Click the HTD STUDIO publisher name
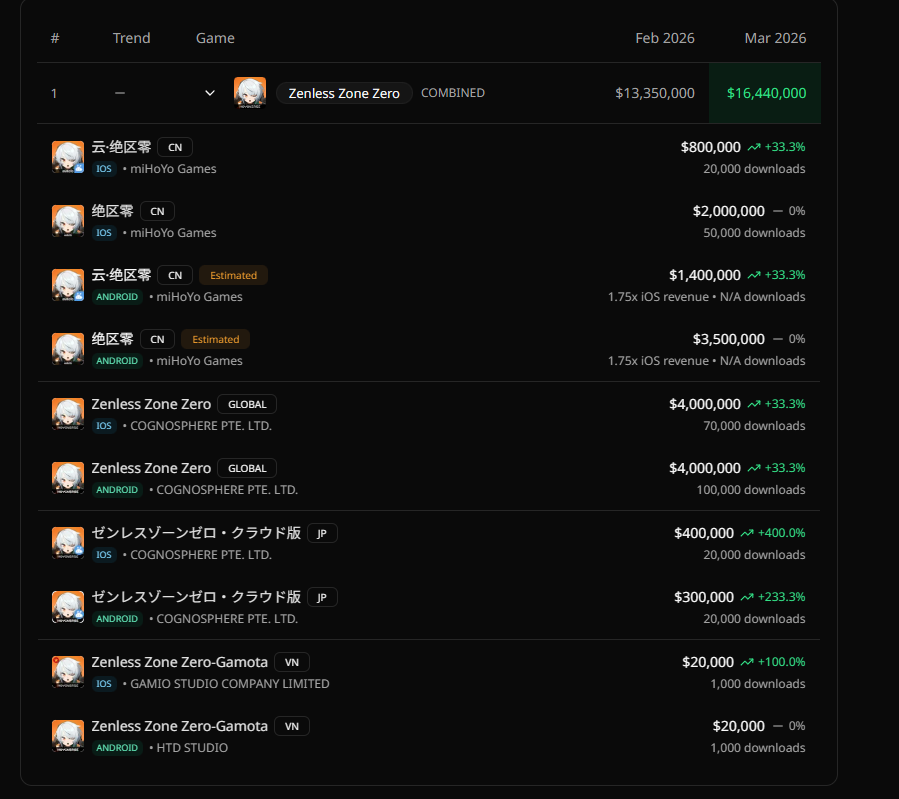Viewport: 899px width, 799px height. click(x=192, y=747)
